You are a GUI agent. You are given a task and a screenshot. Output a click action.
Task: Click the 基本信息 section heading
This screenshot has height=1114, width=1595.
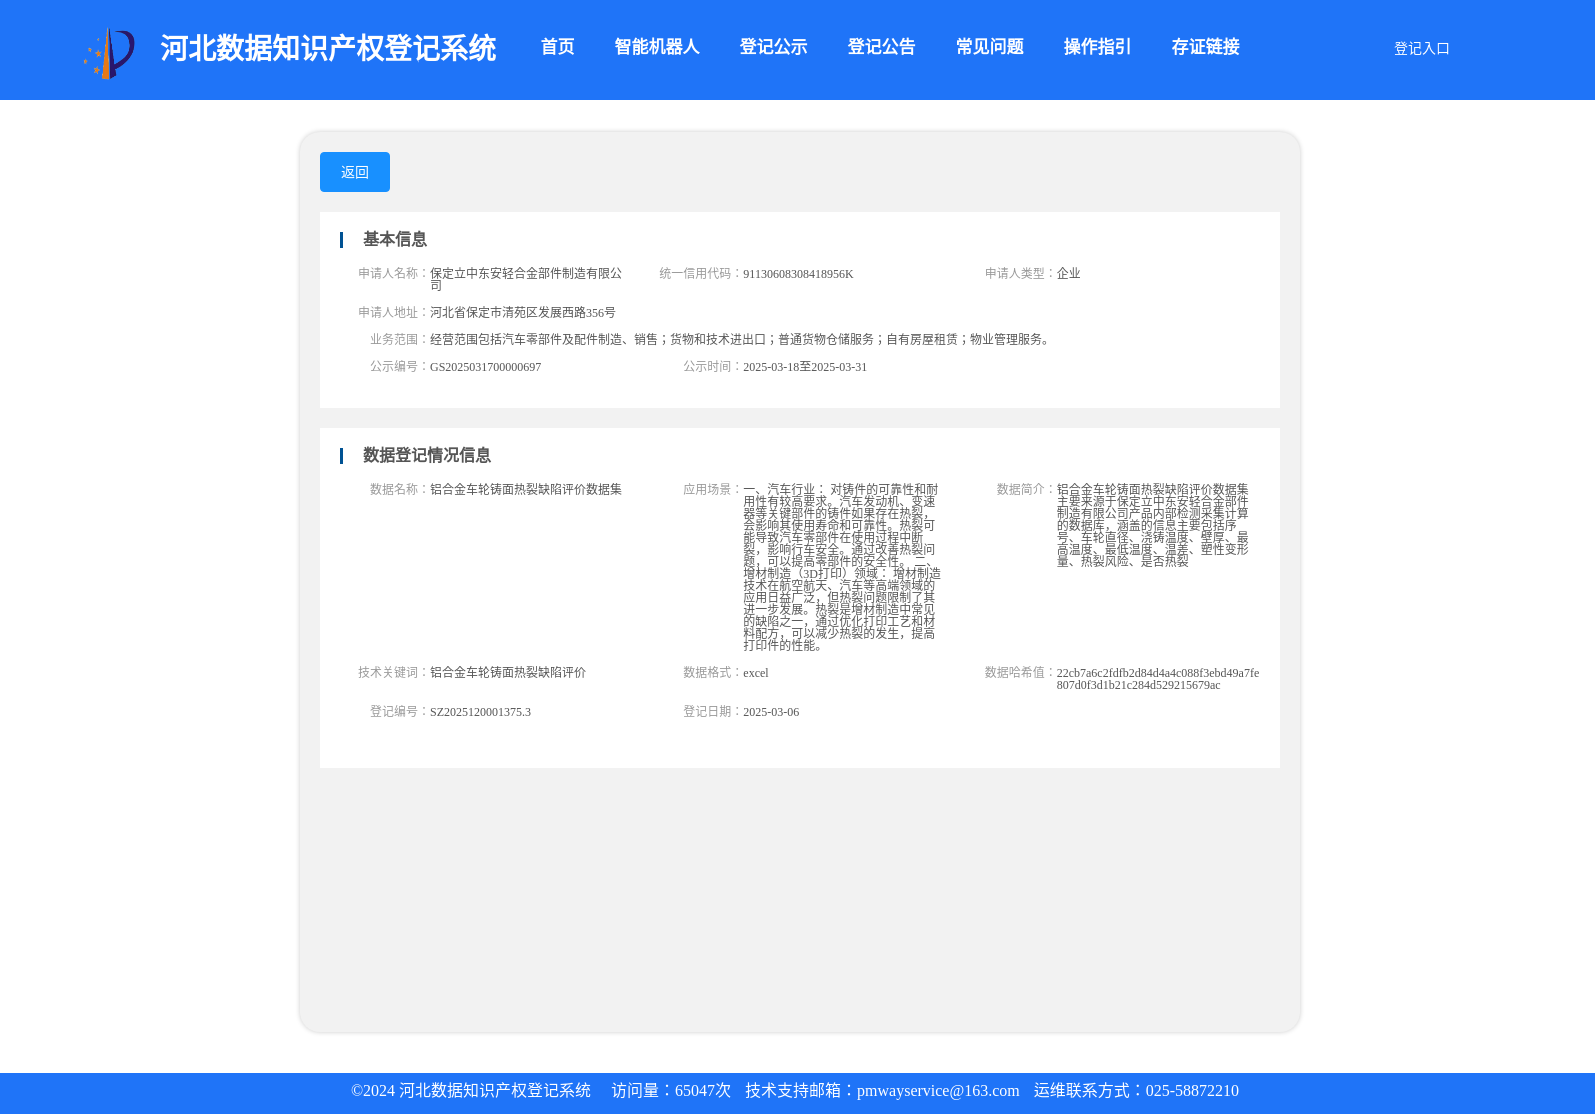[395, 239]
